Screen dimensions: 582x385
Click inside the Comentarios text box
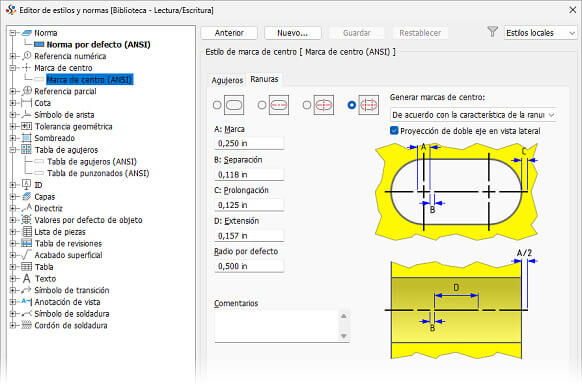click(276, 326)
